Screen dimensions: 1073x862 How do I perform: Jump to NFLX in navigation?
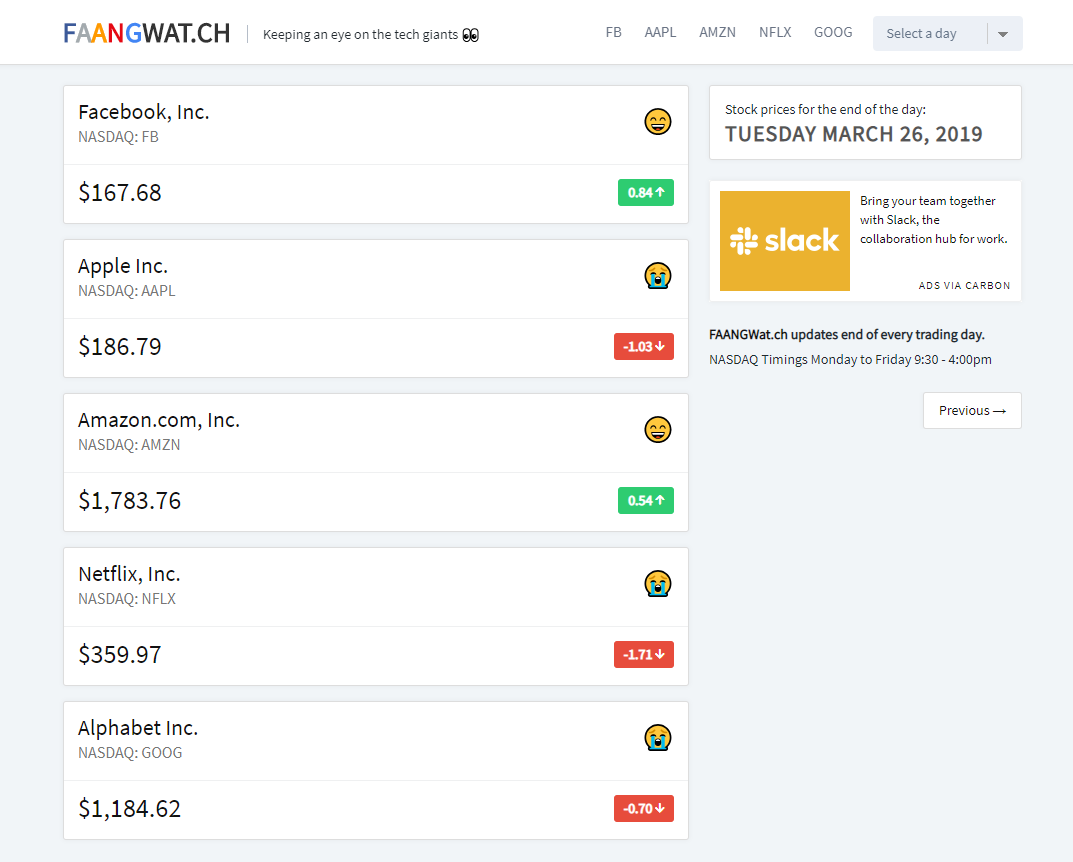coord(775,32)
